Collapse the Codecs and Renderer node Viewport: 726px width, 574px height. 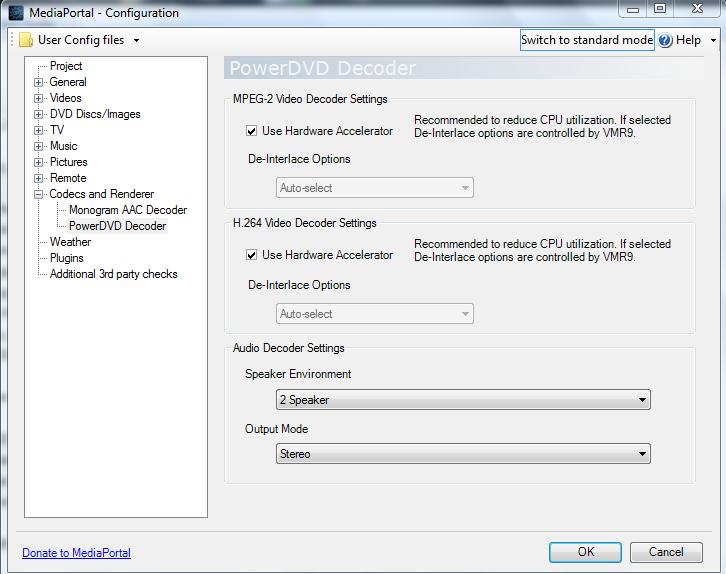pyautogui.click(x=38, y=194)
